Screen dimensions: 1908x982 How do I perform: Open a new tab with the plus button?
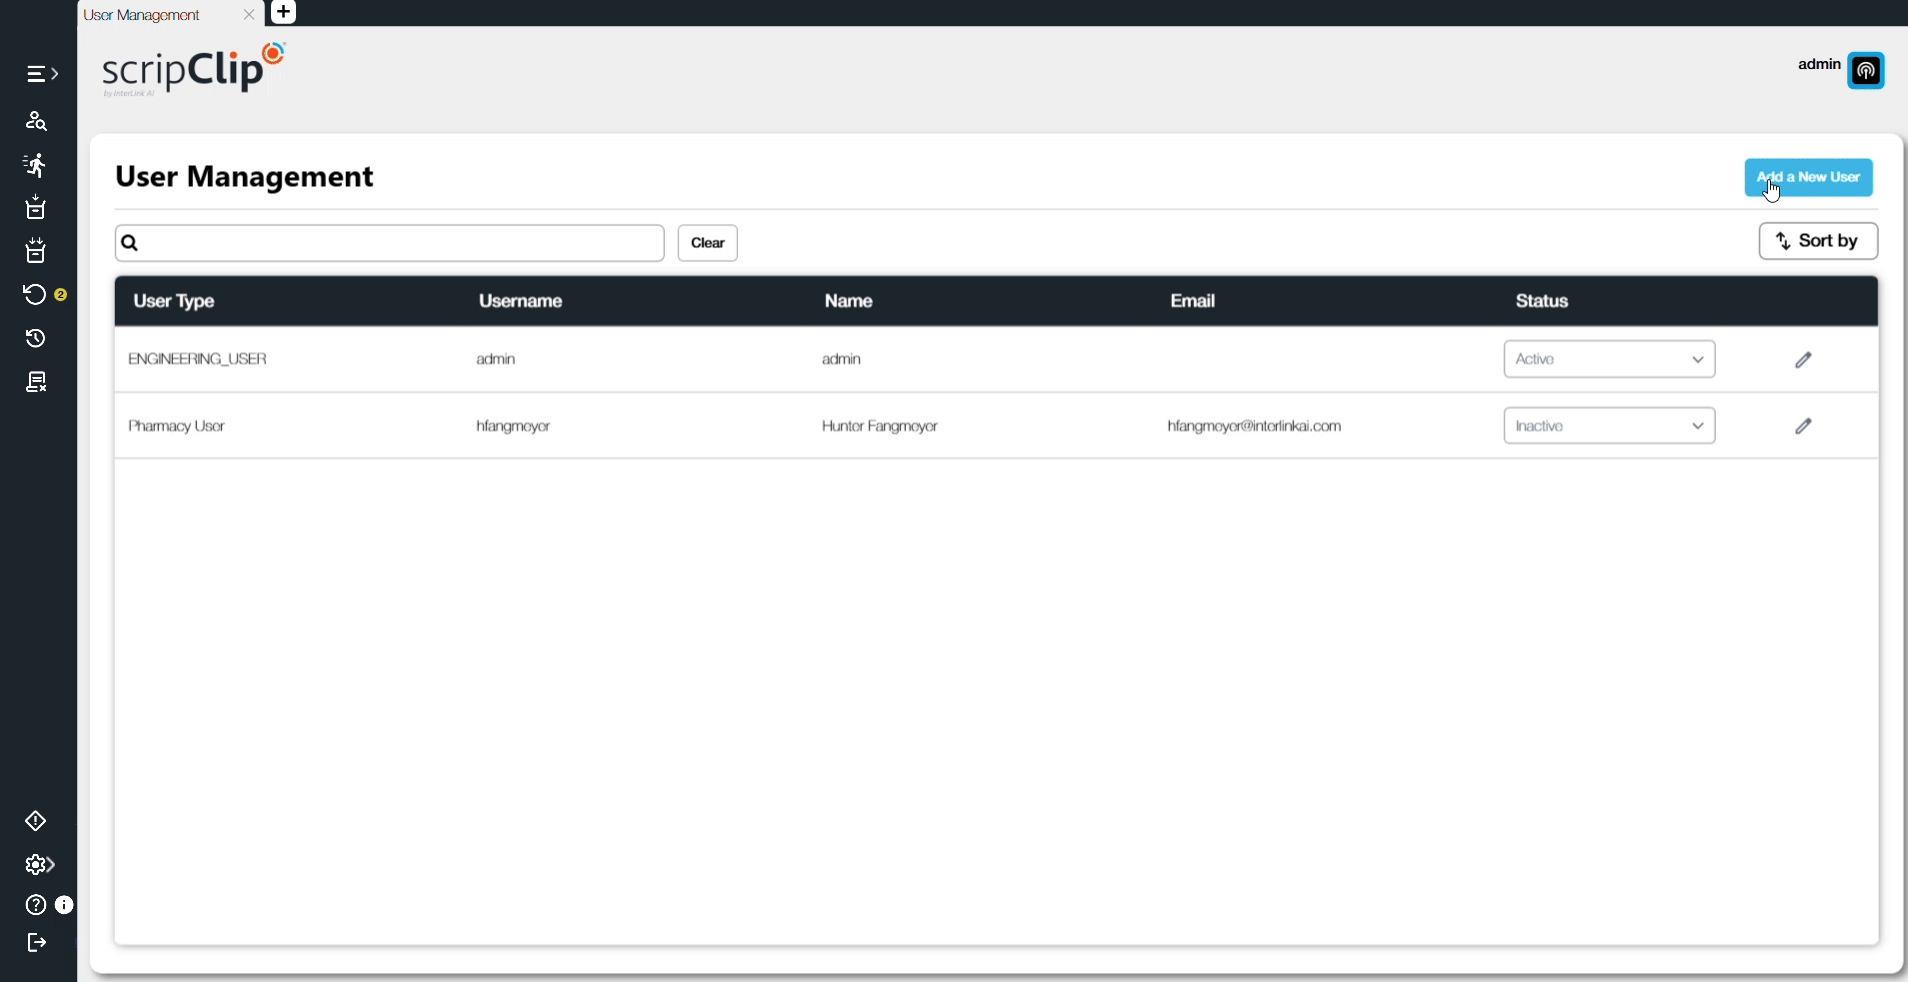point(285,12)
